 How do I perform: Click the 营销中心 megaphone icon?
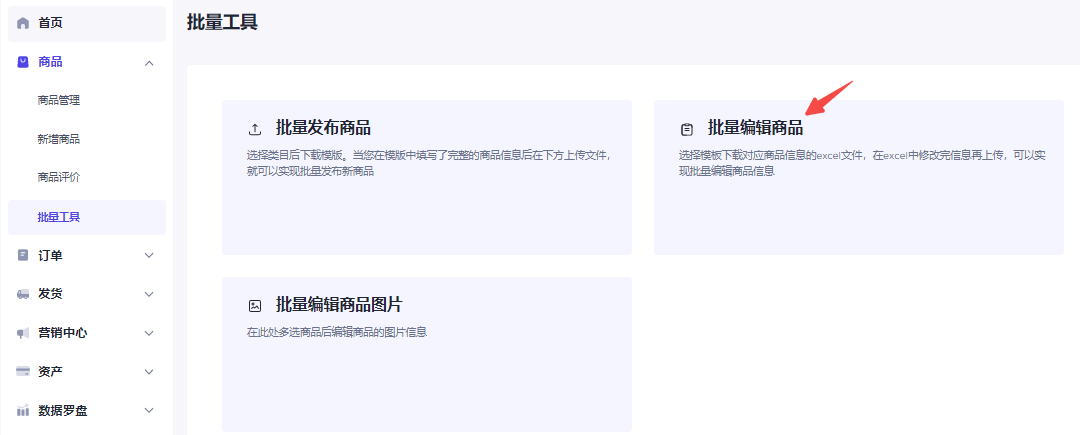click(x=23, y=333)
